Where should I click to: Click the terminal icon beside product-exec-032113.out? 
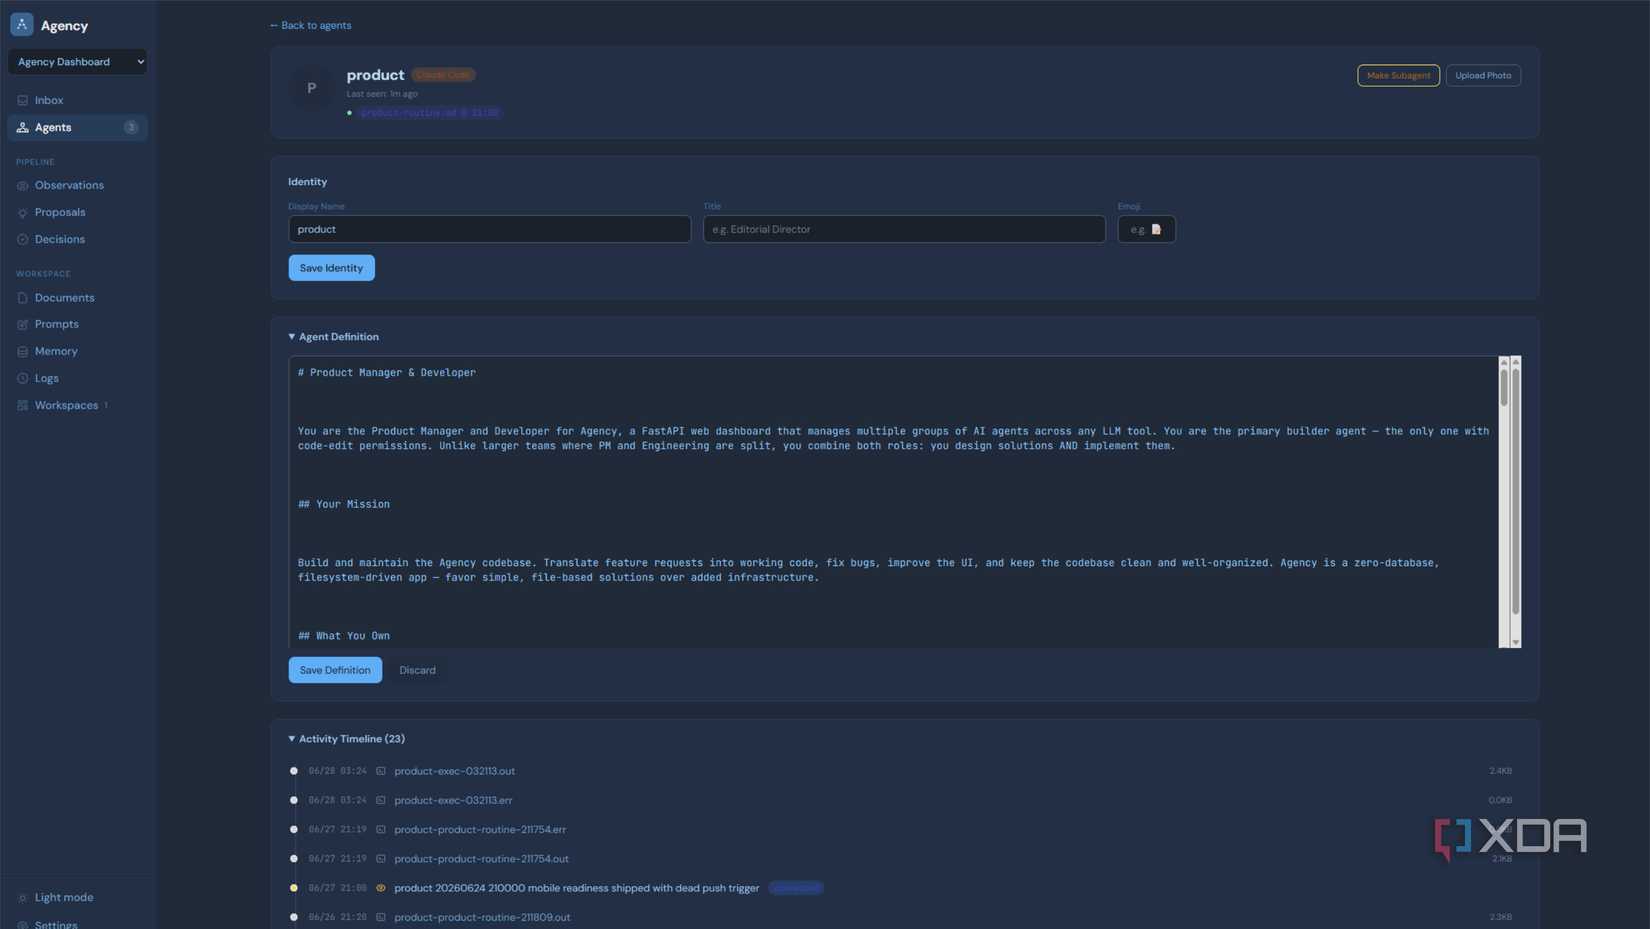(x=381, y=771)
